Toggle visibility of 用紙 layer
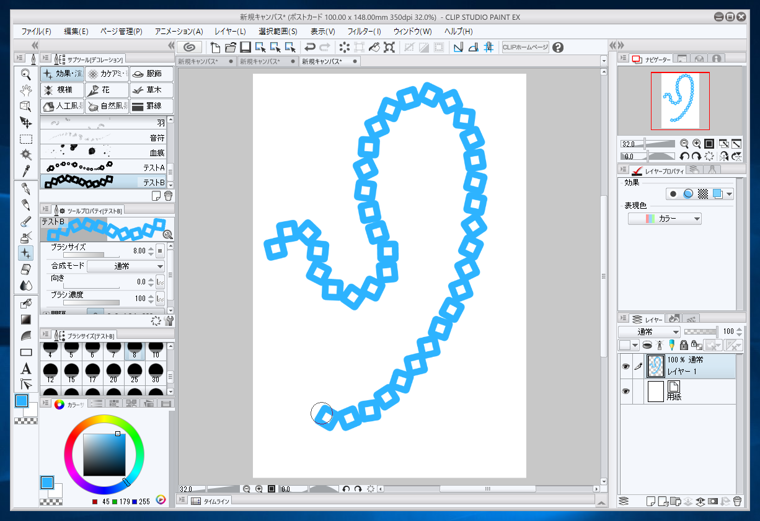Viewport: 760px width, 521px height. tap(626, 391)
